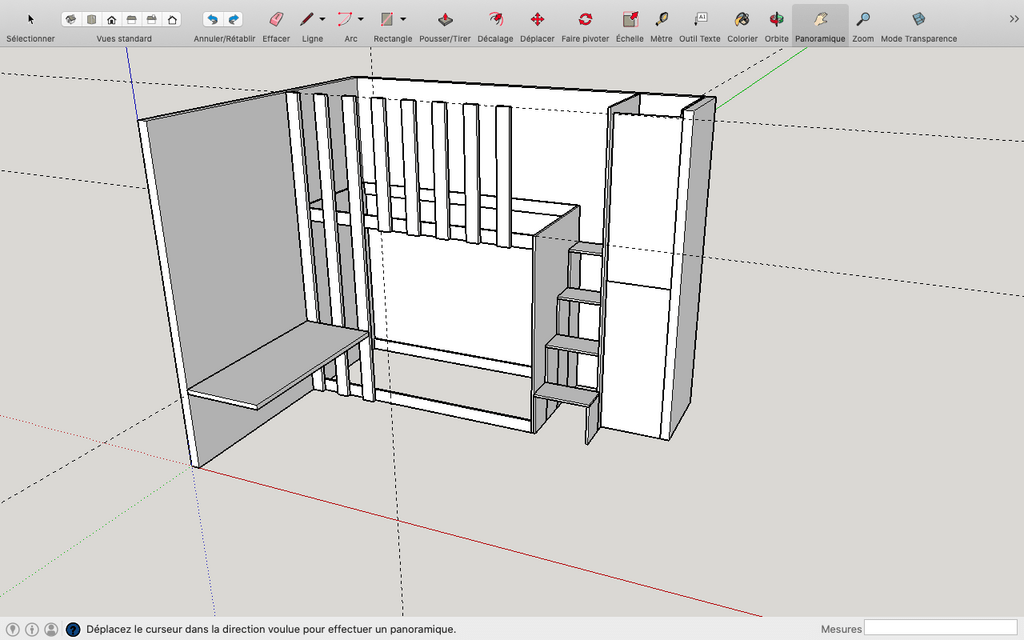Open the Outil Texte tool
Screen dimensions: 1024x640
[700, 19]
